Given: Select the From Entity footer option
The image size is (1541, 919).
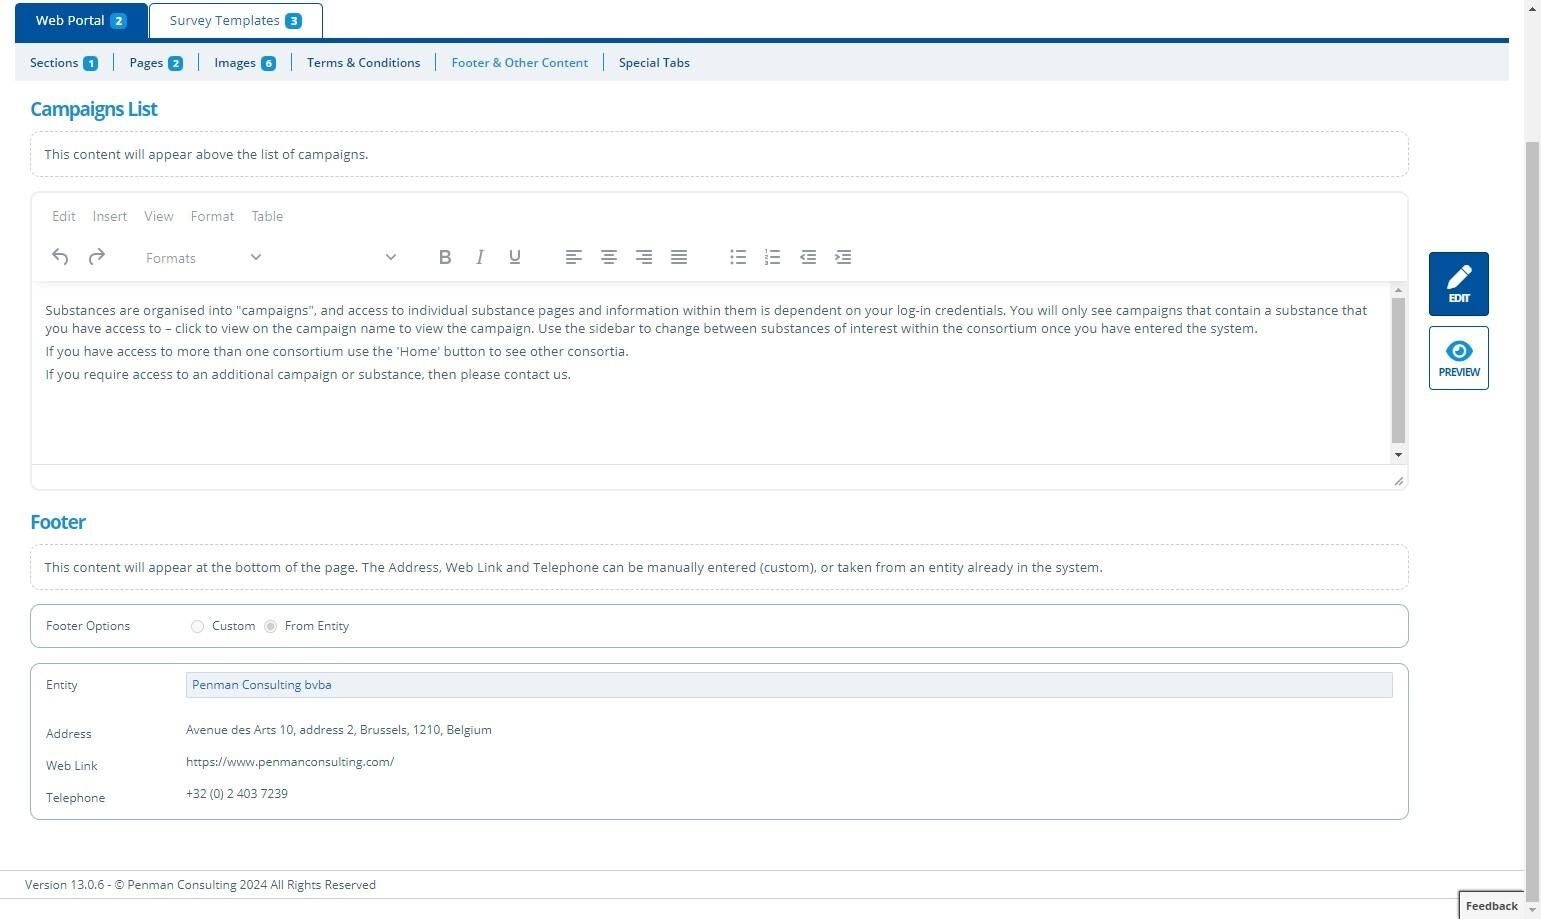Looking at the screenshot, I should pyautogui.click(x=270, y=626).
